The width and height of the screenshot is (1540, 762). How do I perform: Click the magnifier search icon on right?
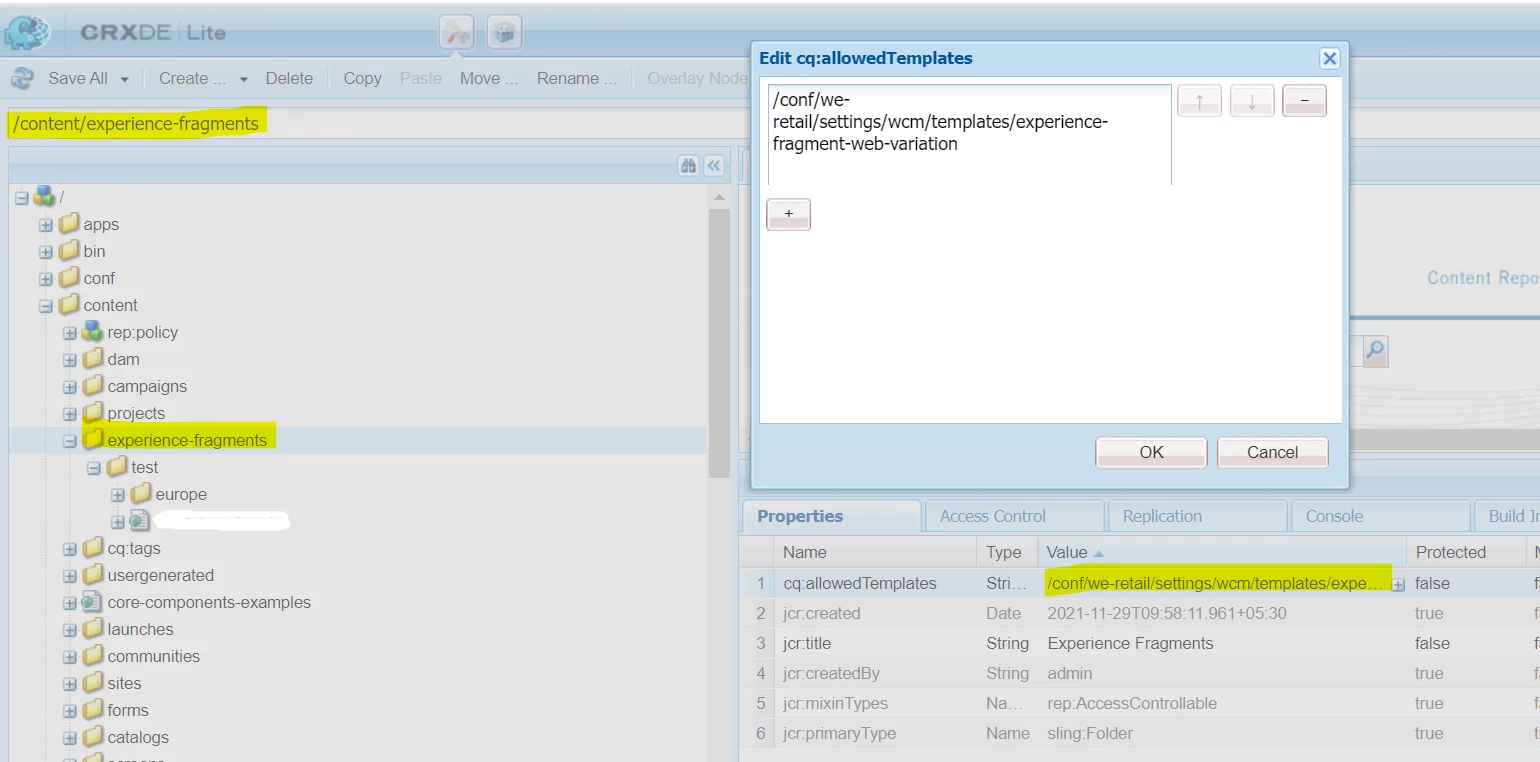pos(1376,351)
